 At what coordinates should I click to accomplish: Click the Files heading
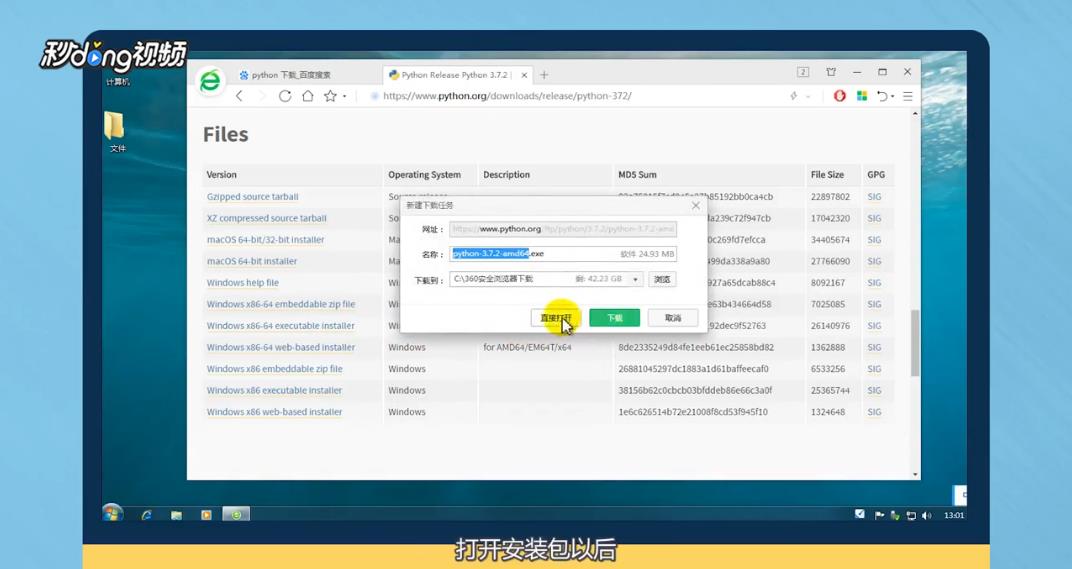(x=226, y=135)
